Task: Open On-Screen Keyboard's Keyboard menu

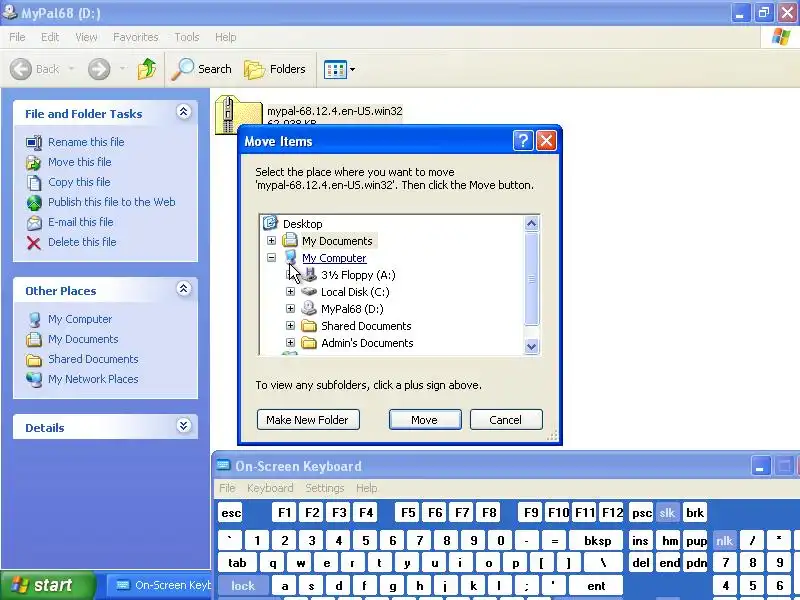Action: [270, 488]
